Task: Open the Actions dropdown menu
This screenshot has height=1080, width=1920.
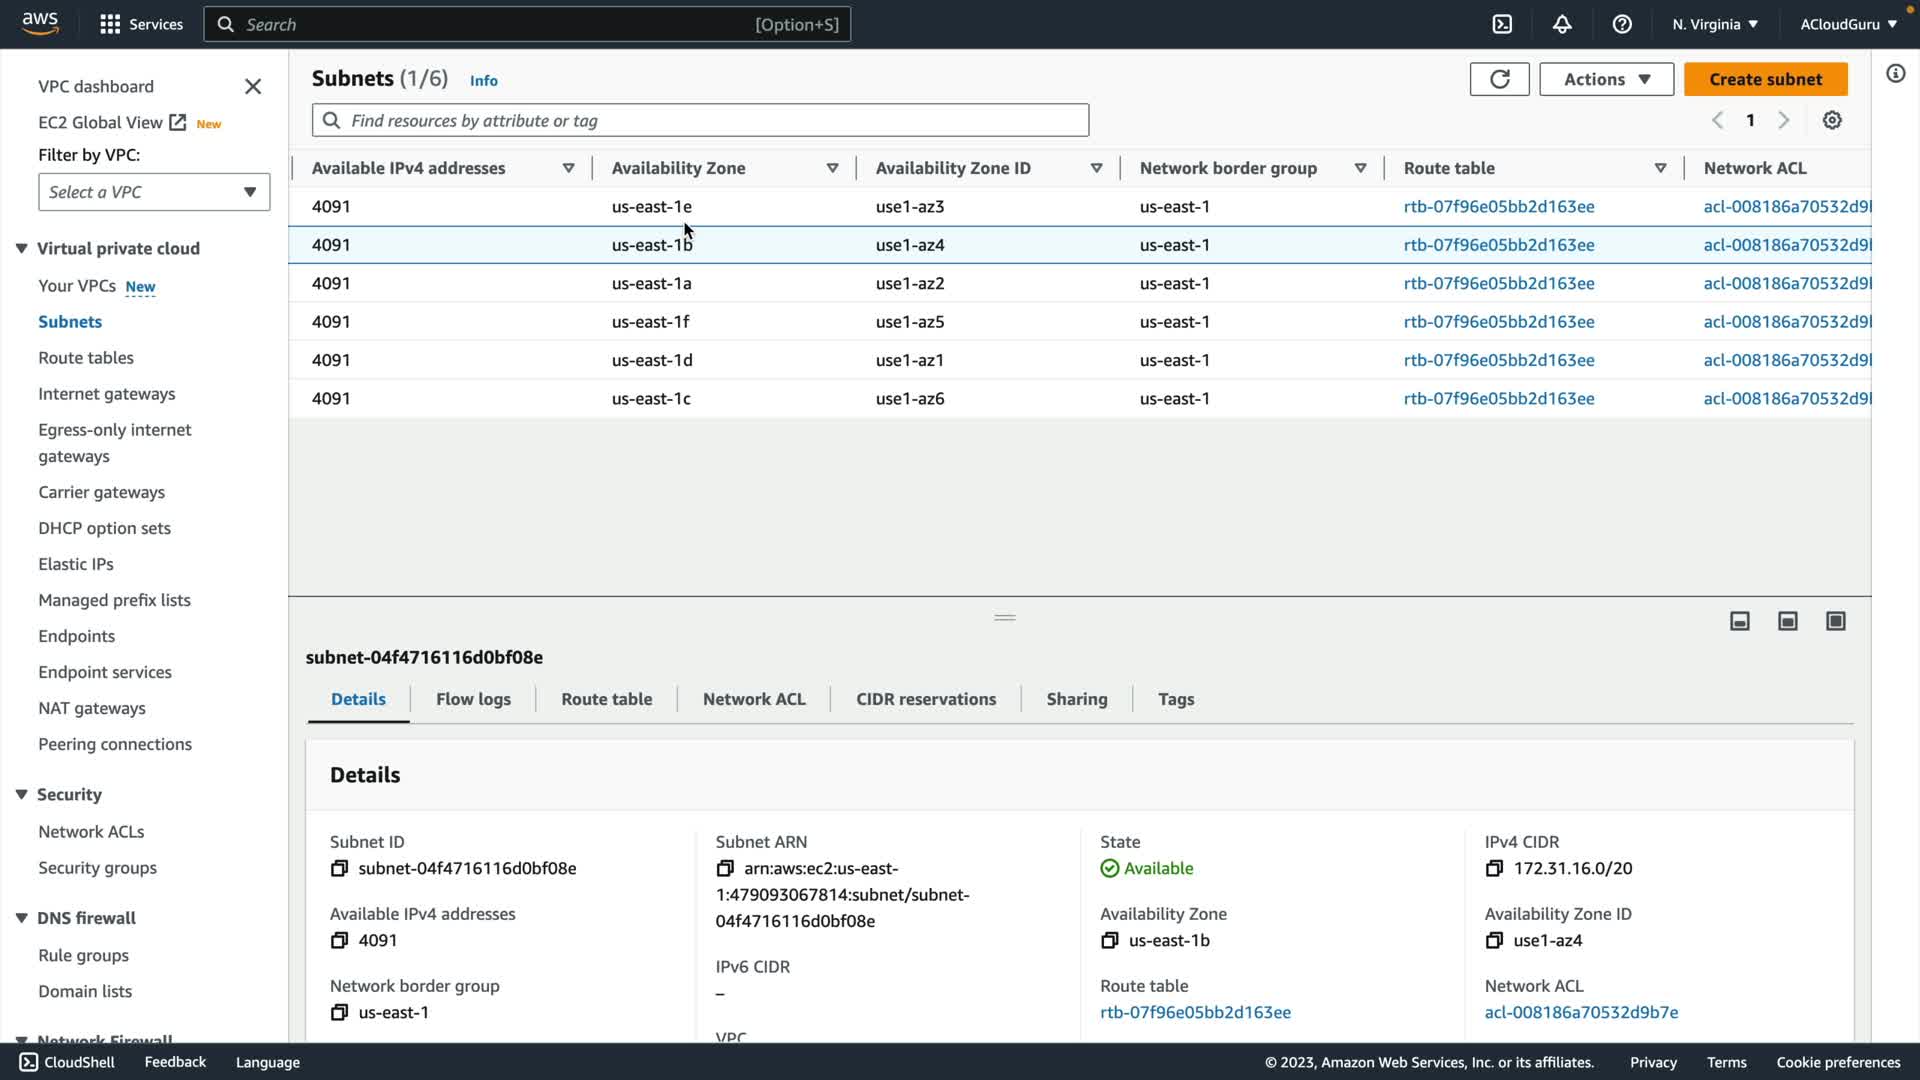Action: (x=1606, y=79)
